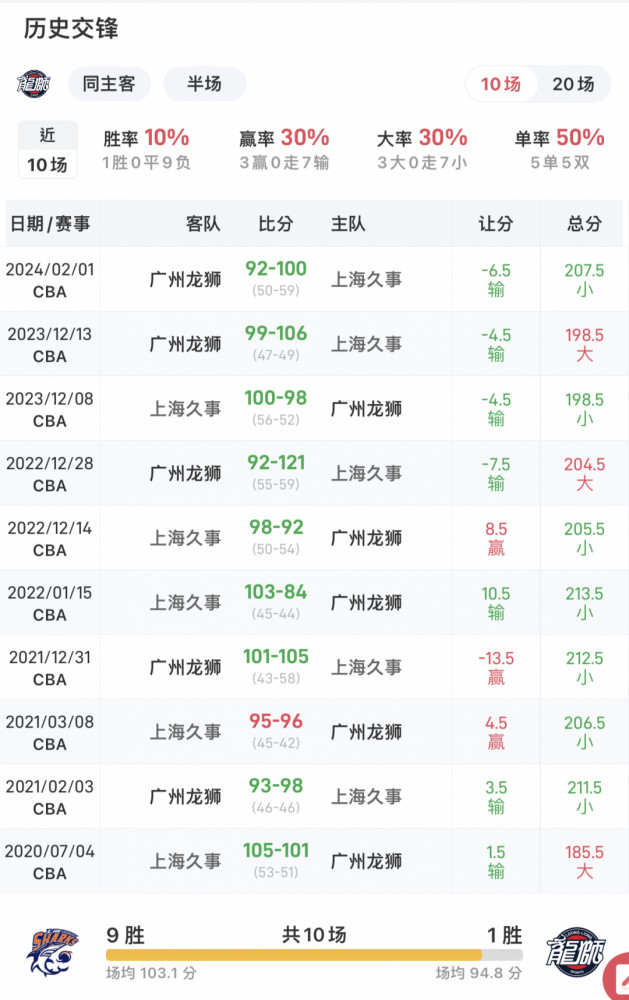Image resolution: width=629 pixels, height=1000 pixels.
Task: Toggle the 同主客 filter
Action: (109, 84)
